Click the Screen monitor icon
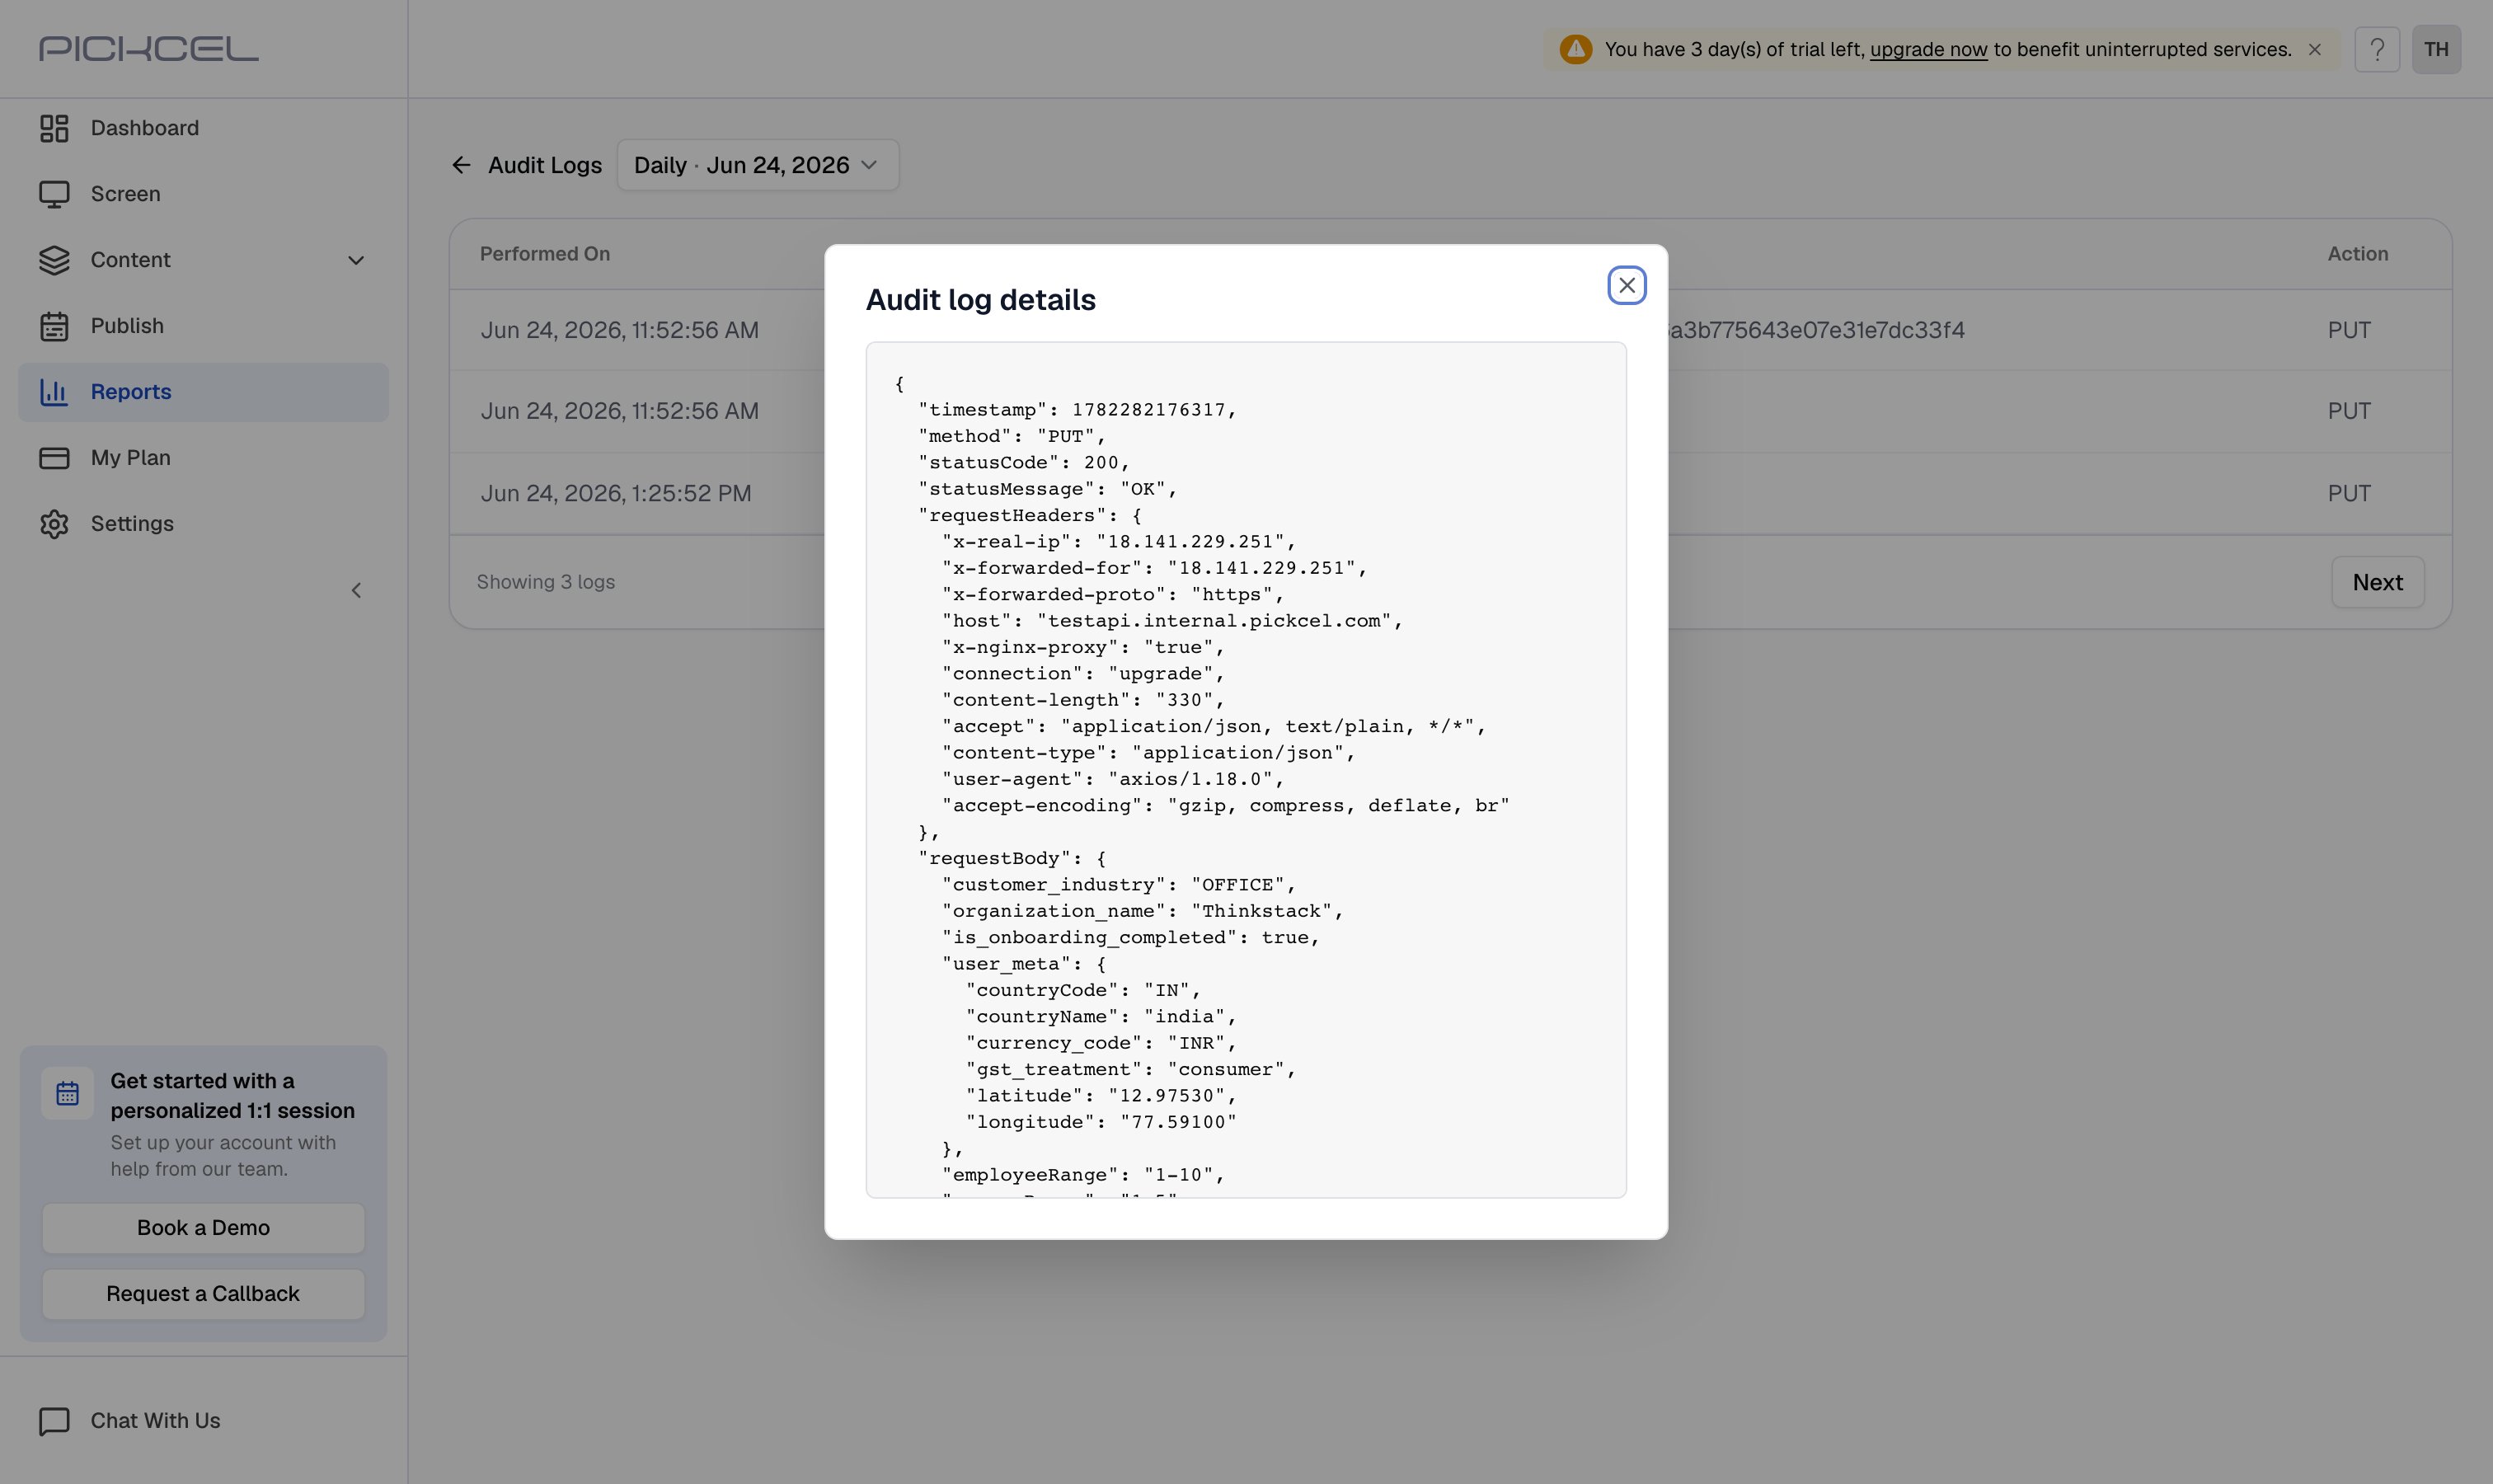This screenshot has height=1484, width=2493. pyautogui.click(x=54, y=194)
